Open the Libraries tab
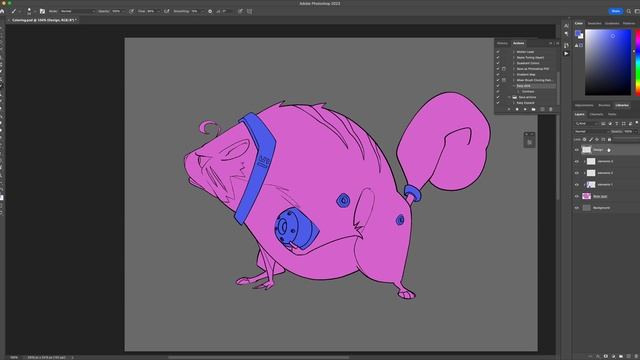The image size is (640, 360). [x=622, y=106]
